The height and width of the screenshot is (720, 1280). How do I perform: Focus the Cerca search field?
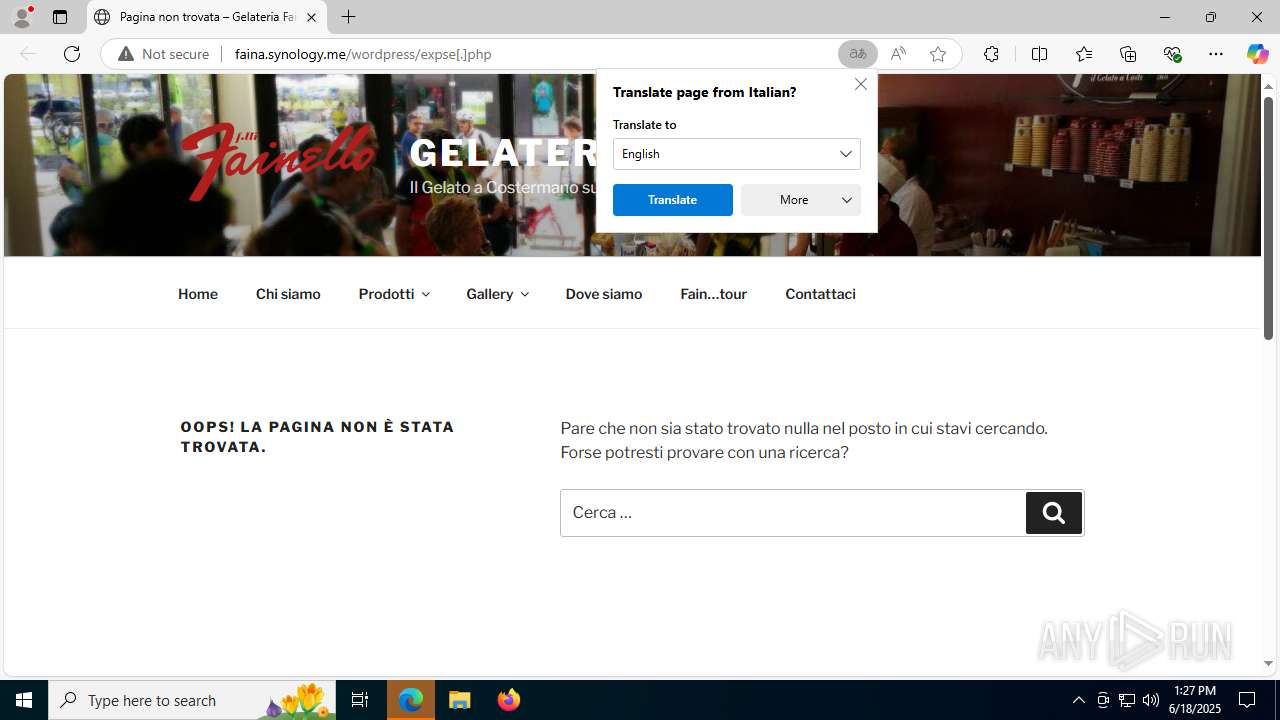793,513
